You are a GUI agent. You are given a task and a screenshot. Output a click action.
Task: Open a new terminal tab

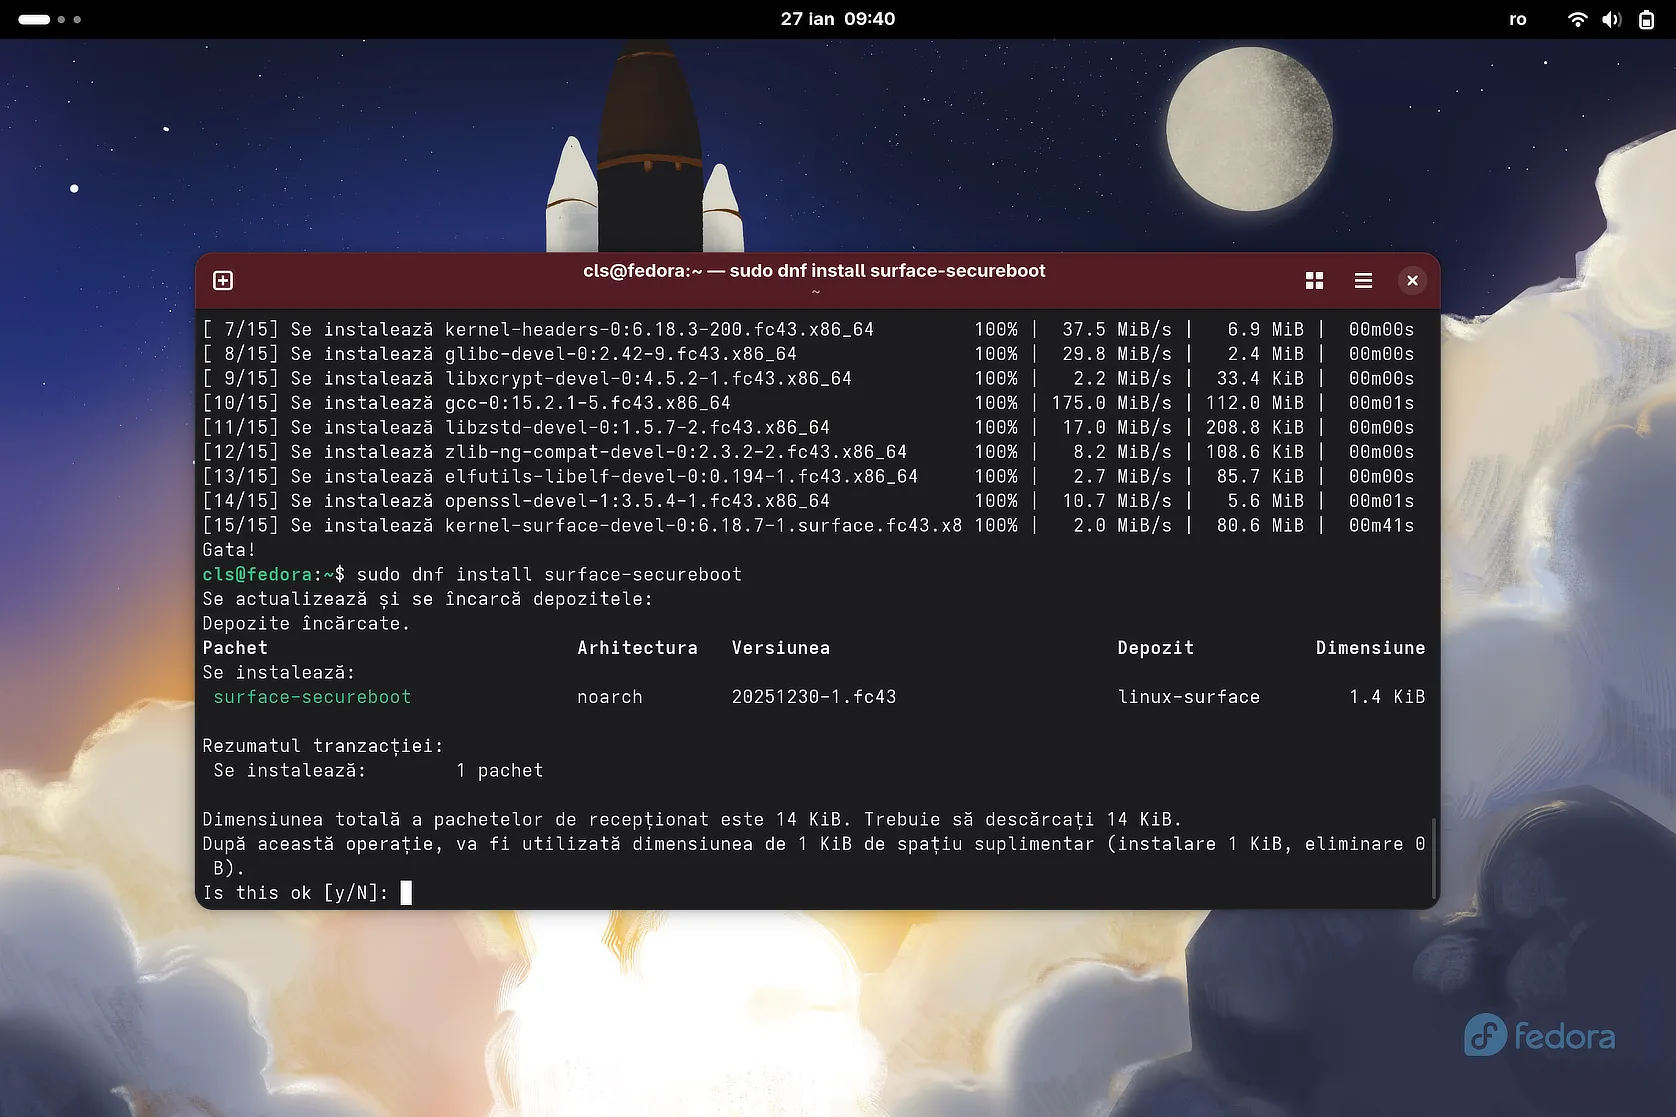coord(223,280)
